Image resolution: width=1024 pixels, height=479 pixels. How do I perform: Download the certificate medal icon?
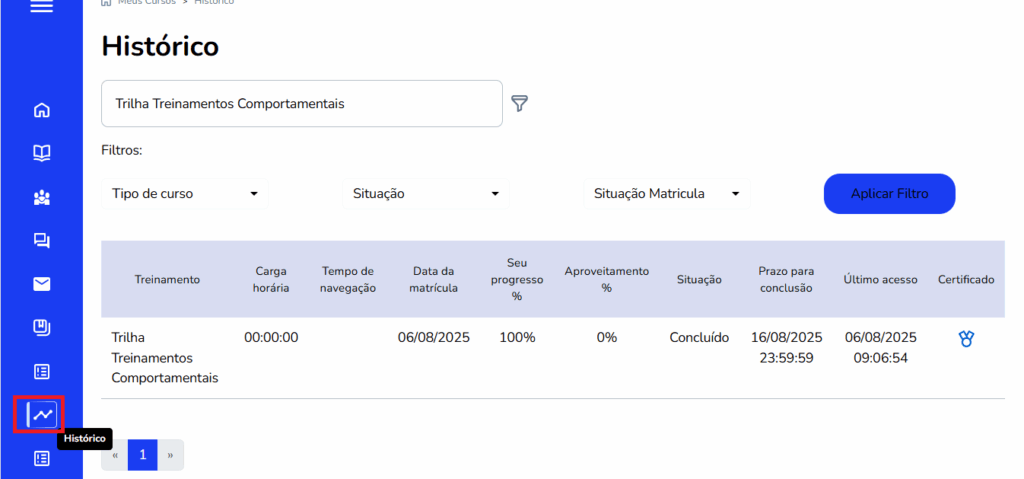[x=965, y=339]
